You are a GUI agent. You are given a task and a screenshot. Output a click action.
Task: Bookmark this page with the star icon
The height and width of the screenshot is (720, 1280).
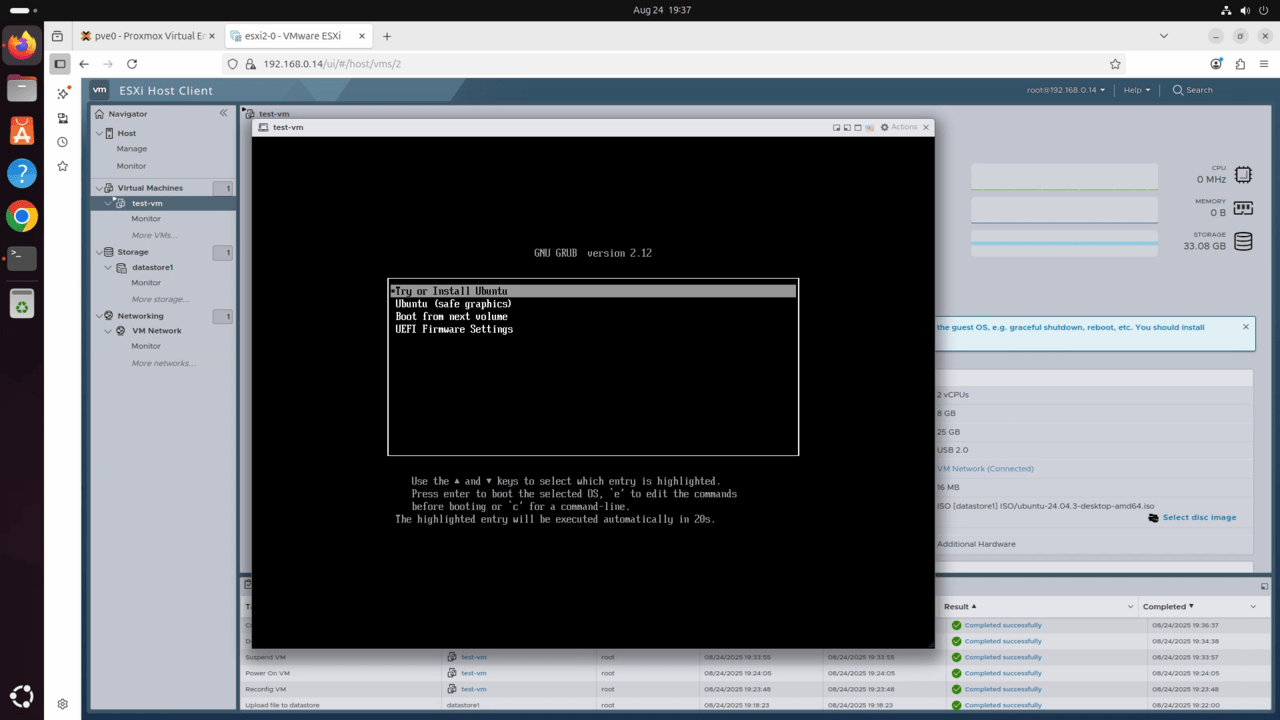click(x=1116, y=64)
